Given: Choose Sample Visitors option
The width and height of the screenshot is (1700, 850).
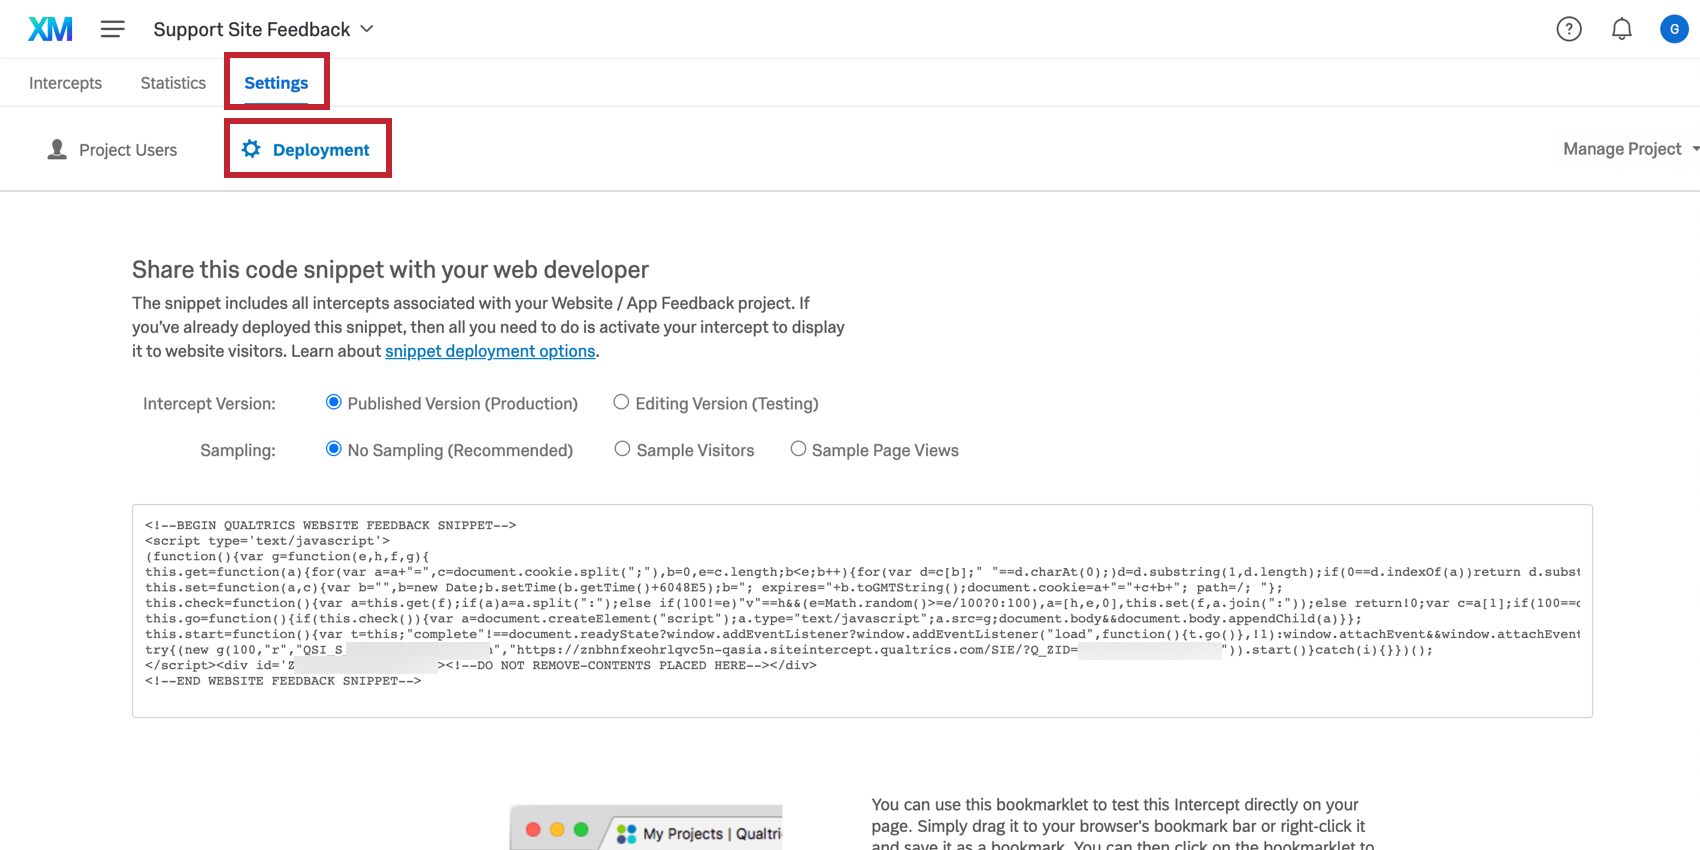Looking at the screenshot, I should [622, 449].
